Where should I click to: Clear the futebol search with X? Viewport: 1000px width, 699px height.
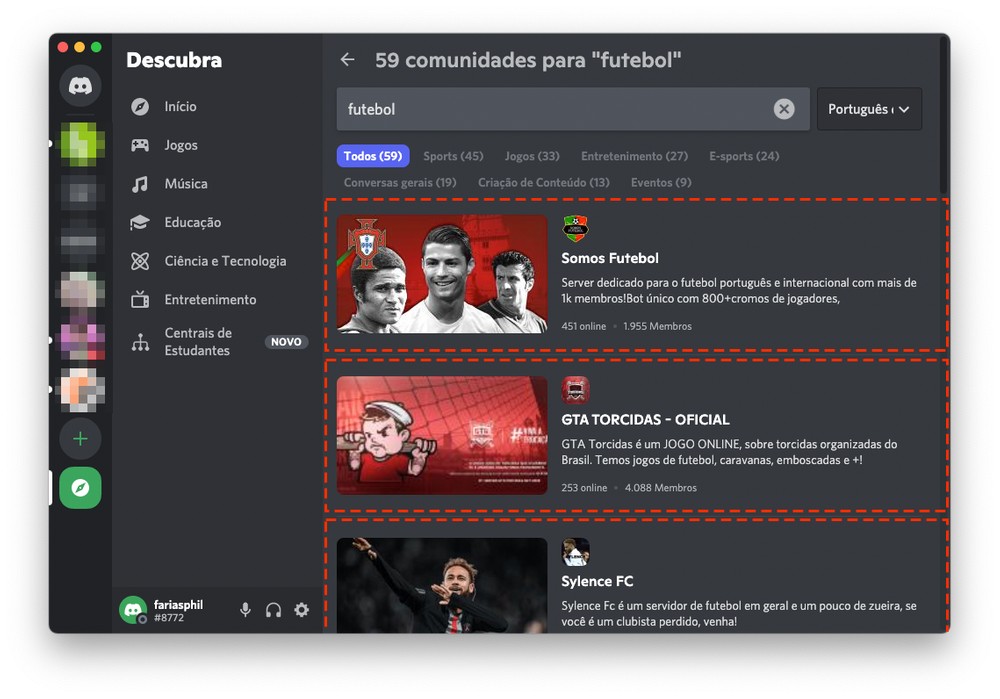[784, 109]
